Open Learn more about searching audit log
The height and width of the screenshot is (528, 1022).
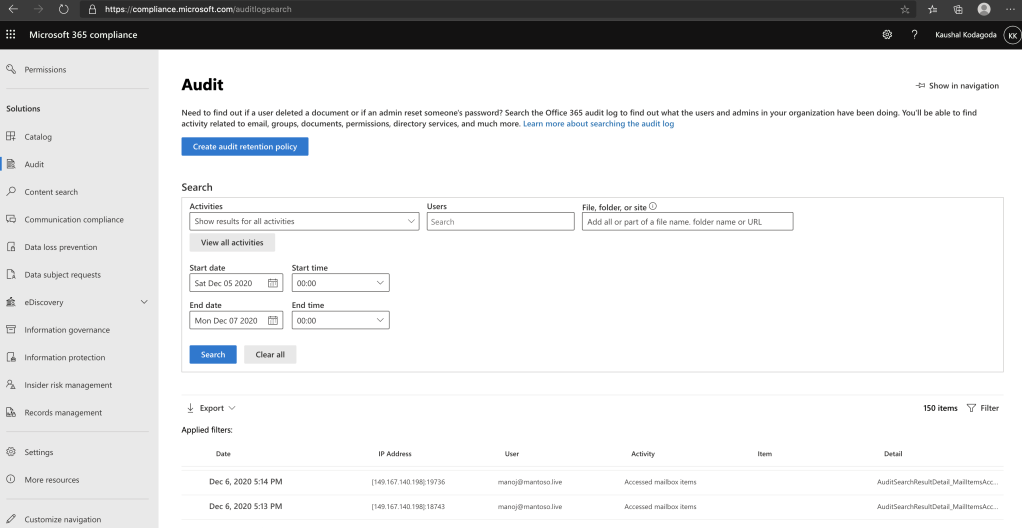598,124
